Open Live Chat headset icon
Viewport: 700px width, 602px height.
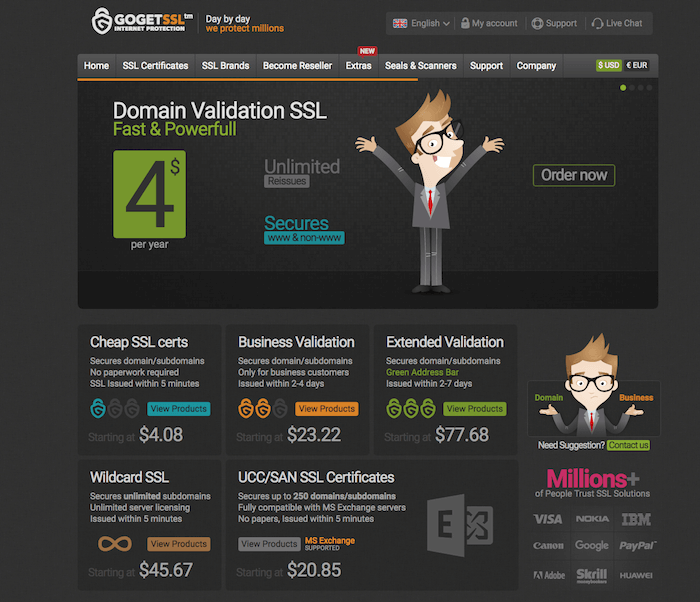click(x=597, y=23)
